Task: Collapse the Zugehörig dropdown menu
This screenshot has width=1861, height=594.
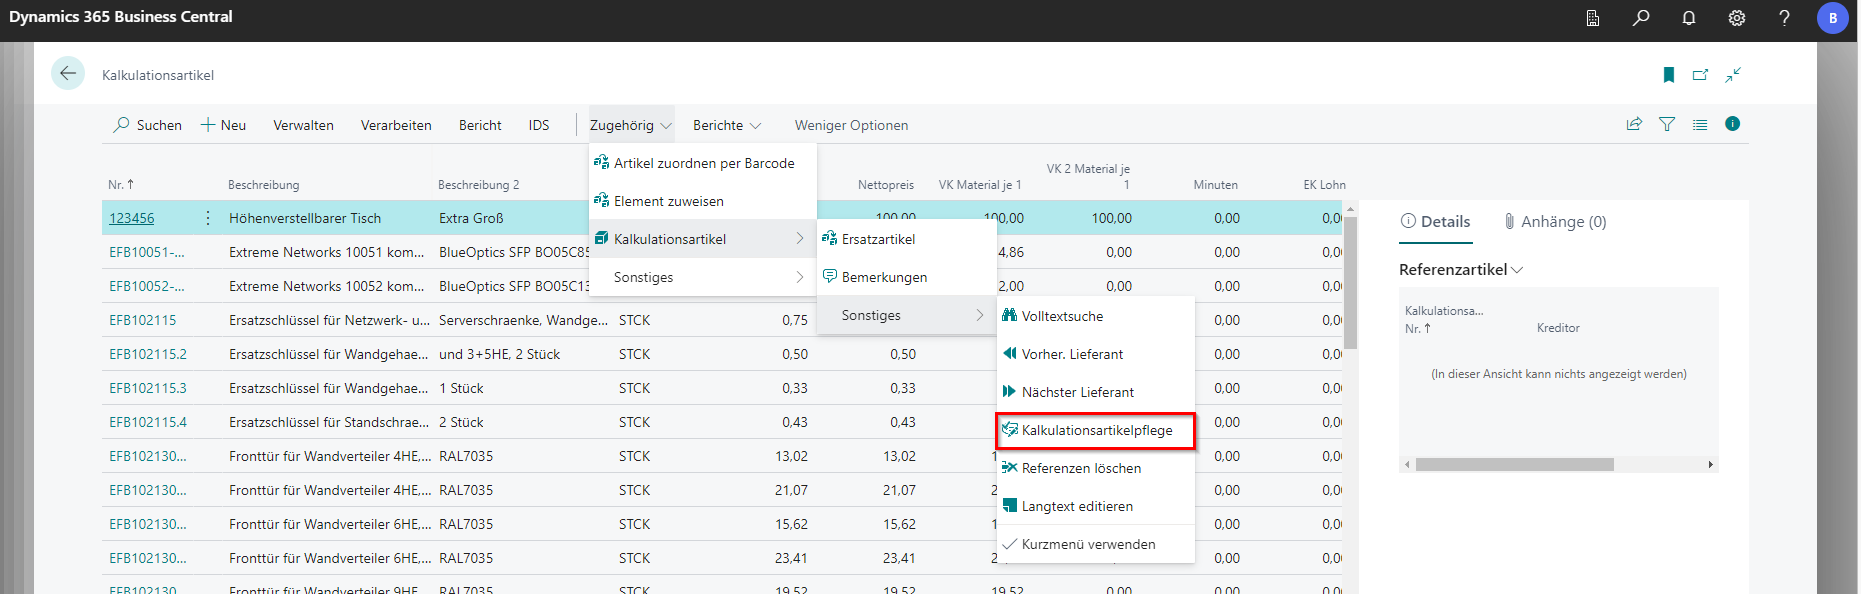Action: tap(630, 125)
